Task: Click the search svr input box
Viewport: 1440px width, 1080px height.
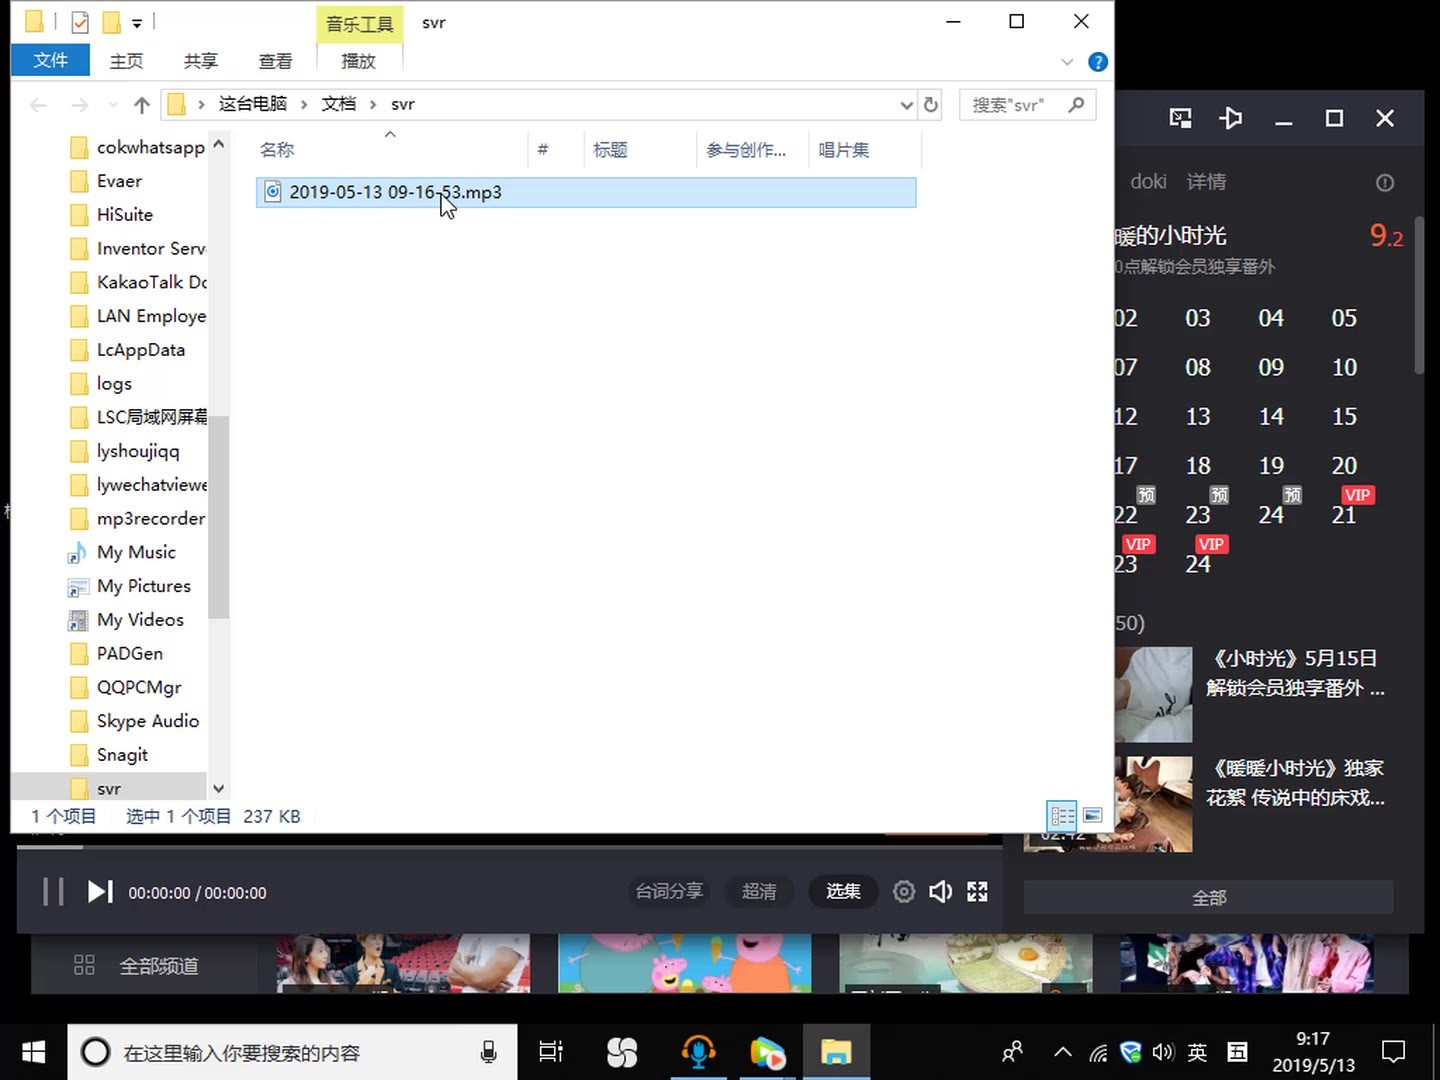Action: coord(1015,105)
